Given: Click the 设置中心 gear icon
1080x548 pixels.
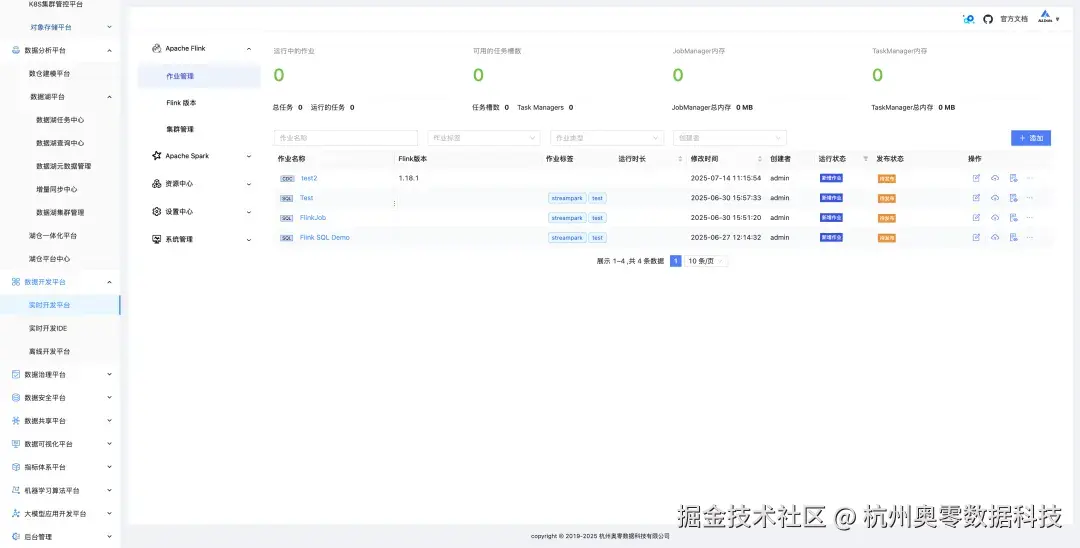Looking at the screenshot, I should (x=156, y=211).
